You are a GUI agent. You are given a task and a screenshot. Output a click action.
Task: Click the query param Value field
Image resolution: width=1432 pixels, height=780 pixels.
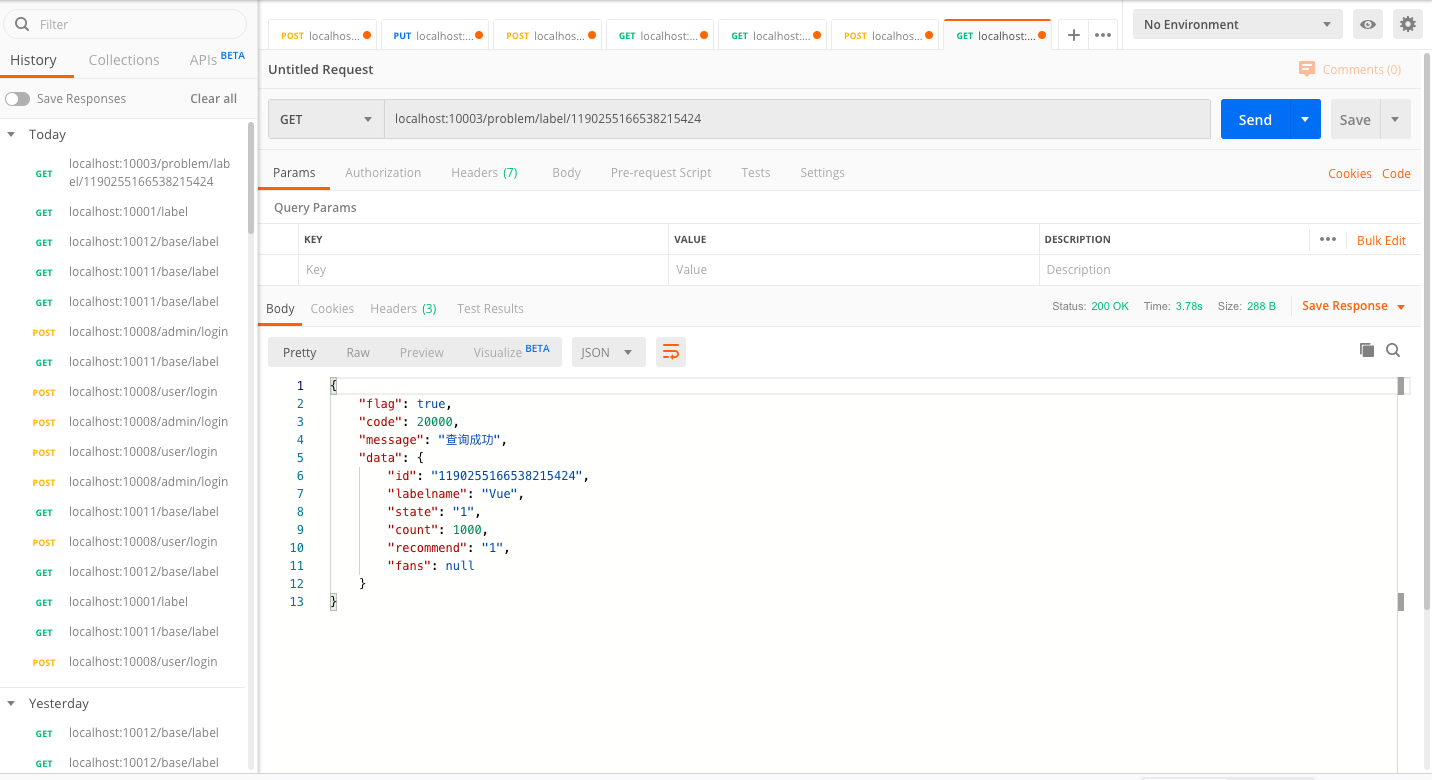tap(854, 270)
